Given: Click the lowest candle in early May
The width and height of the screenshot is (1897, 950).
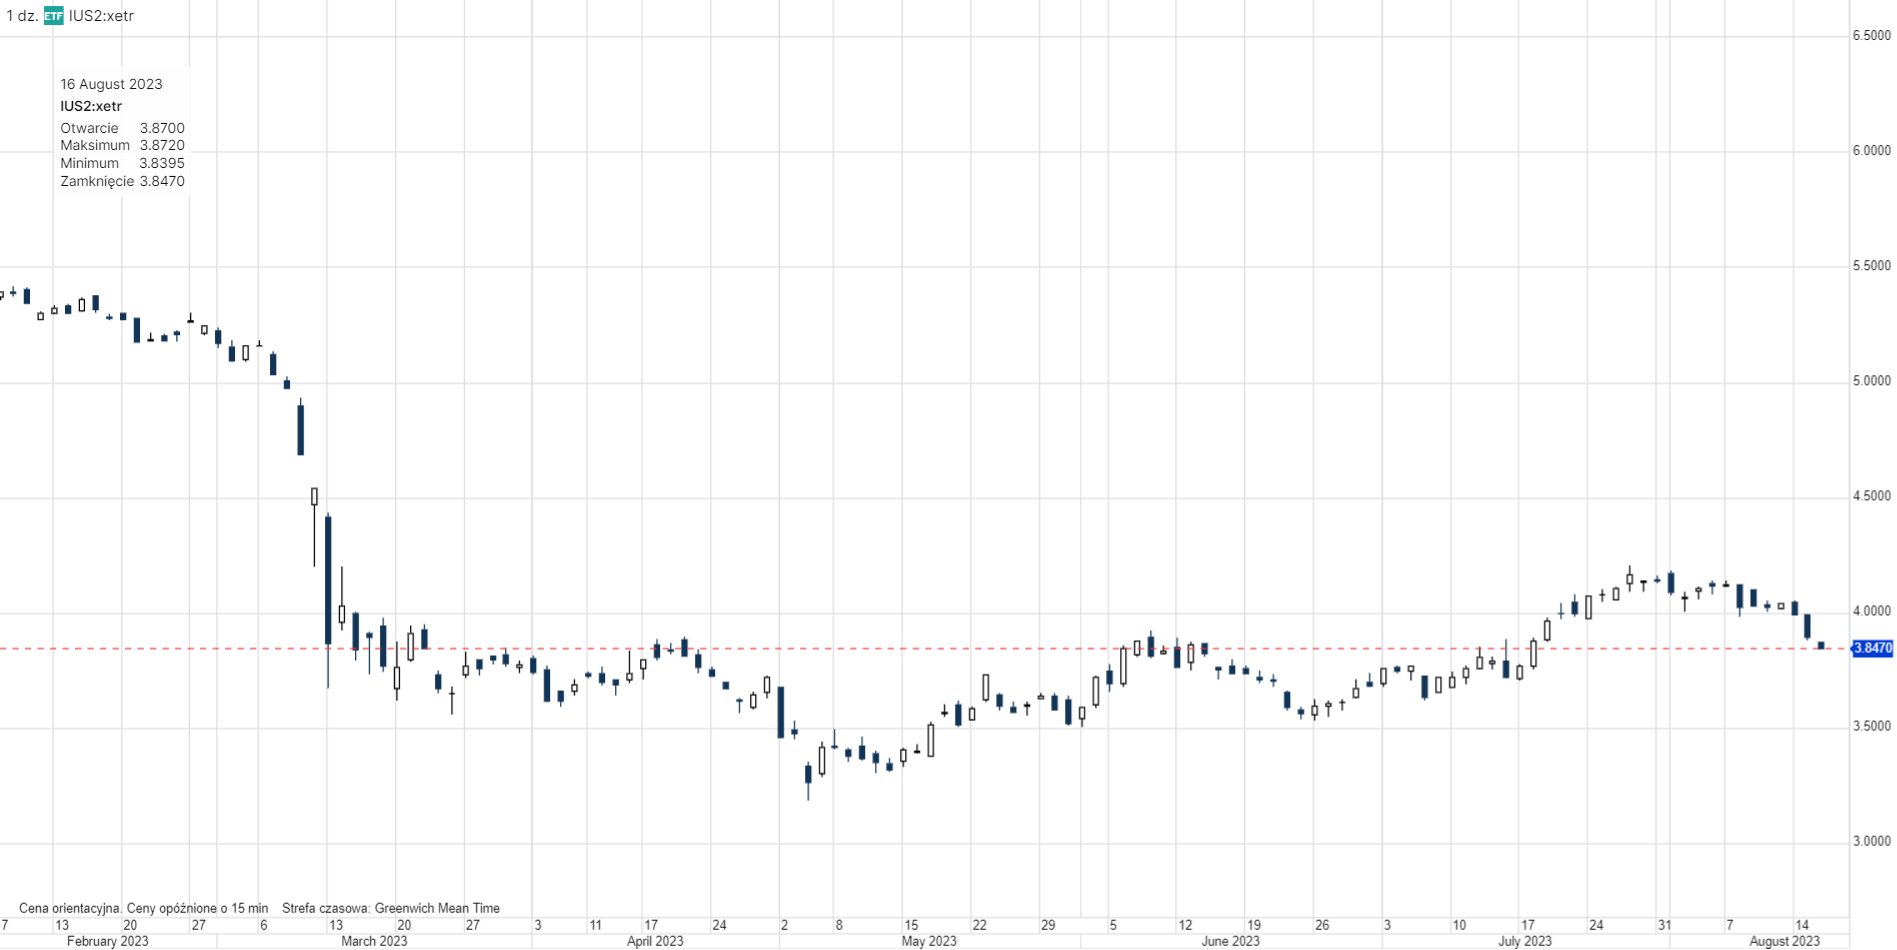Looking at the screenshot, I should tap(808, 774).
